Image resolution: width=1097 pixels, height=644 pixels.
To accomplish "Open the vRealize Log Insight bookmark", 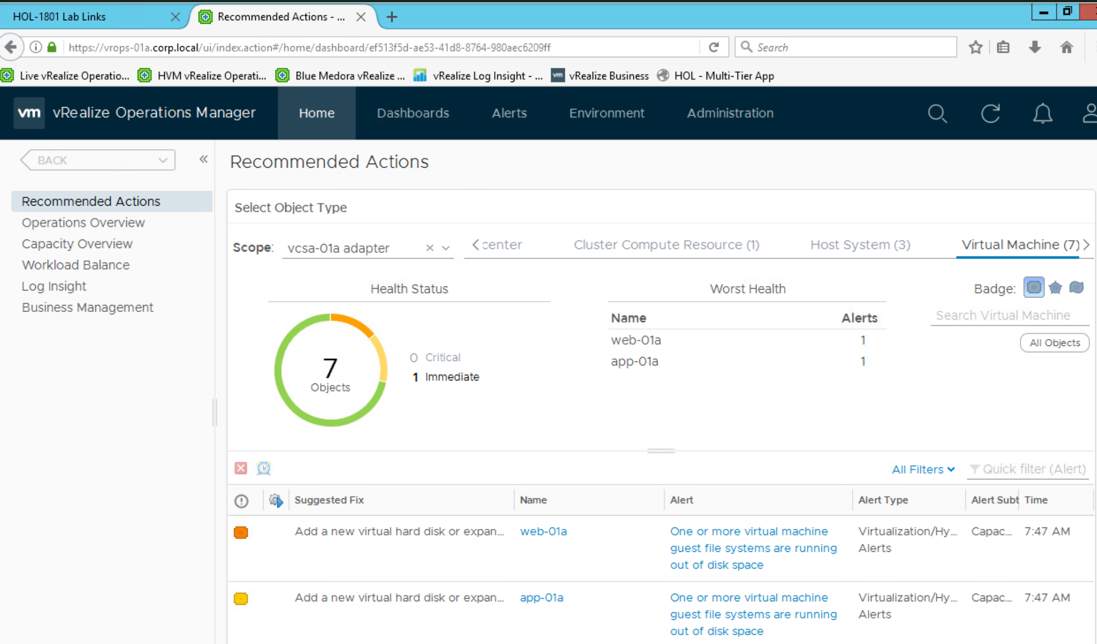I will point(478,76).
